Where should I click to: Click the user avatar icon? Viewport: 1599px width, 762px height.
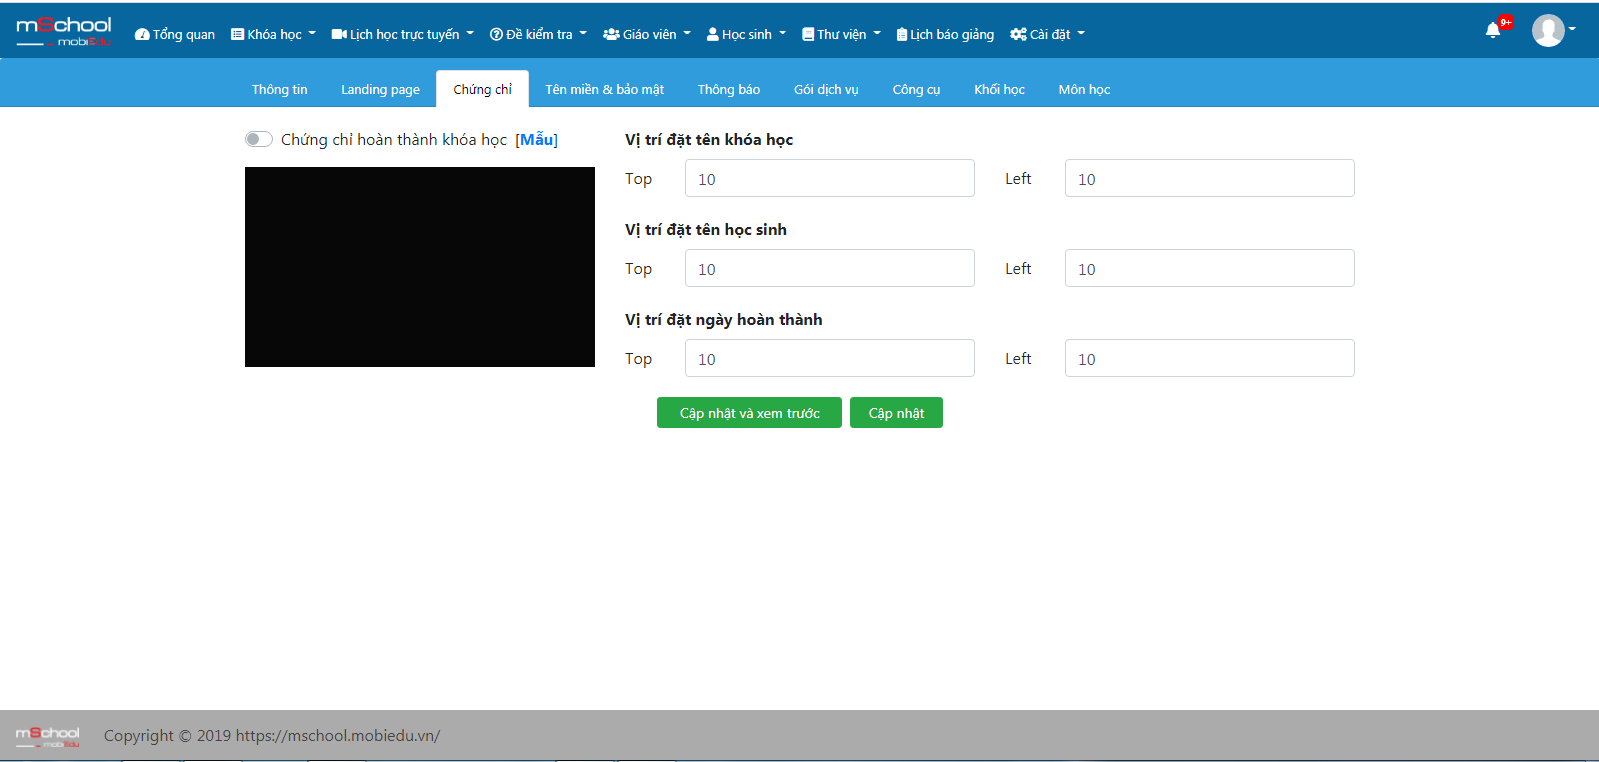pos(1548,30)
